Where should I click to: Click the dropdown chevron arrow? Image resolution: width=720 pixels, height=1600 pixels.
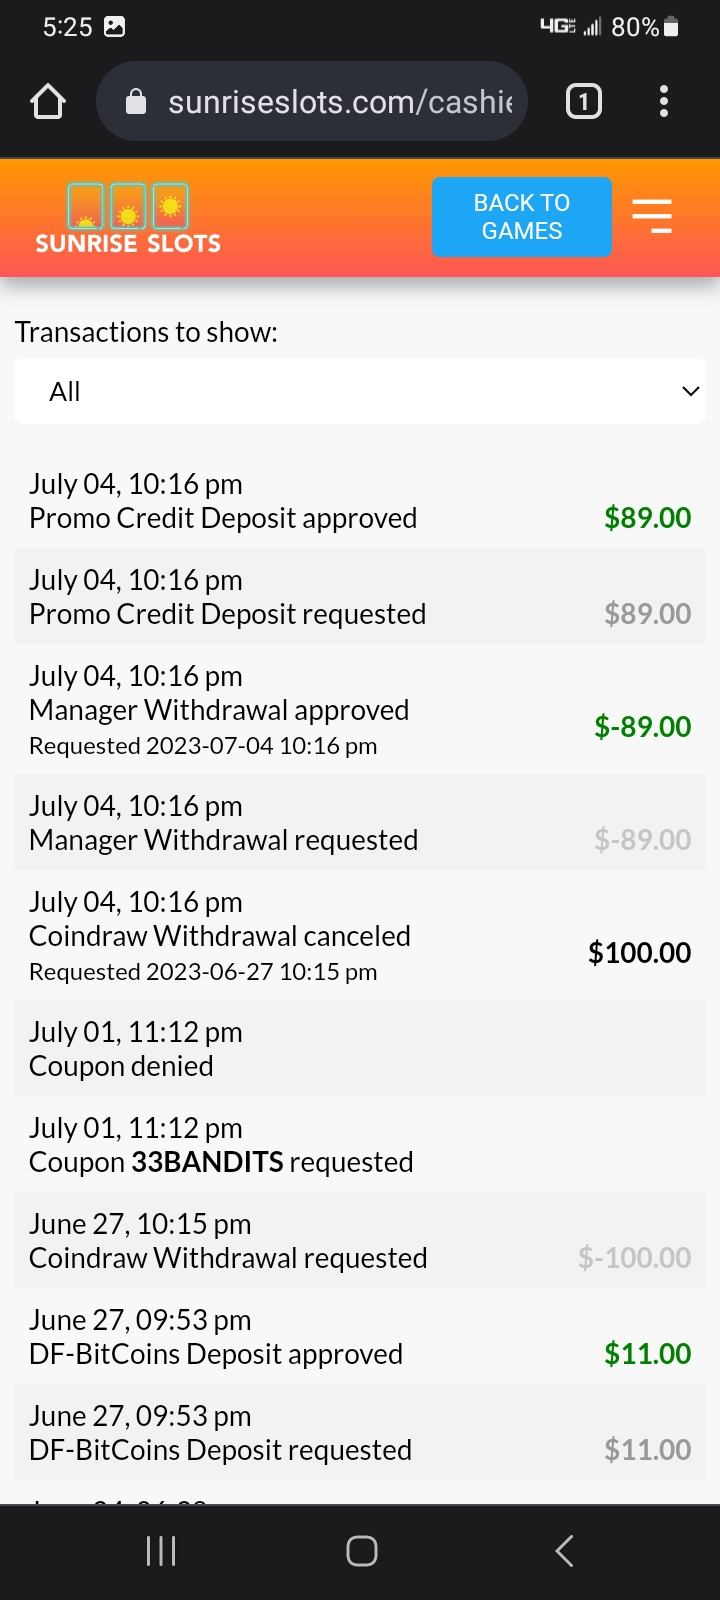pyautogui.click(x=690, y=391)
